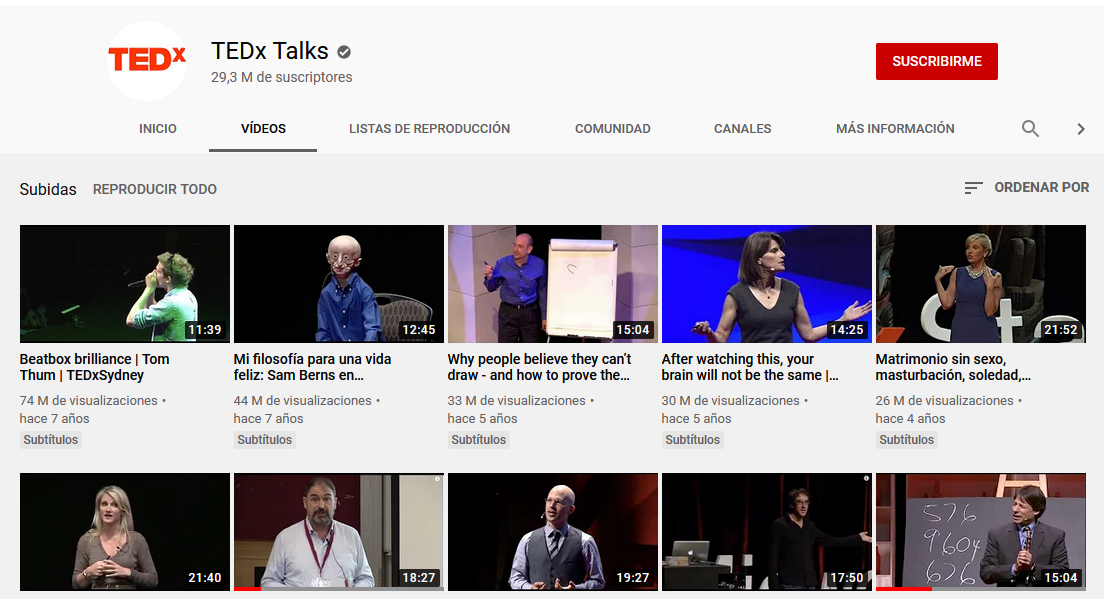
Task: Click the 30 M de visualizaciones text
Action: pyautogui.click(x=731, y=401)
